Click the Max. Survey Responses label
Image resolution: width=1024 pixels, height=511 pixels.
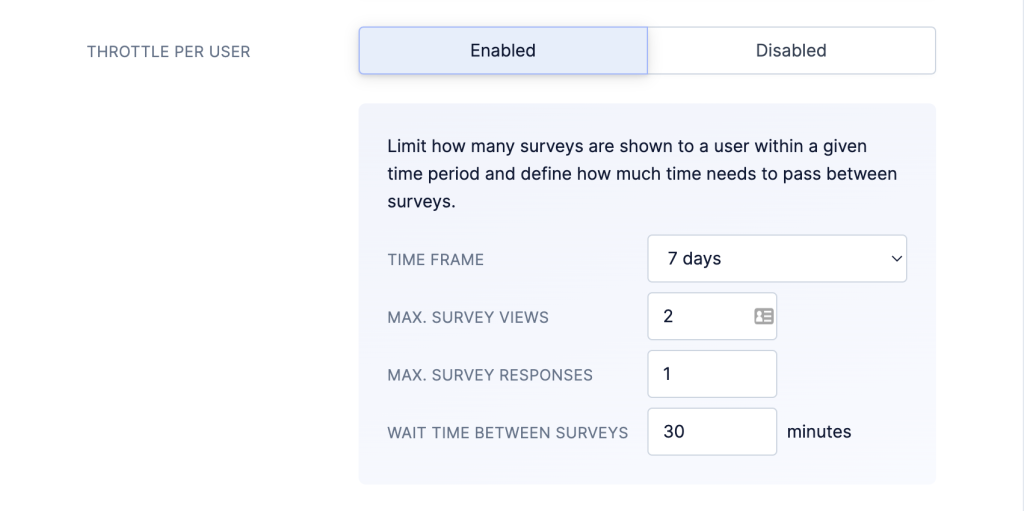coord(490,375)
